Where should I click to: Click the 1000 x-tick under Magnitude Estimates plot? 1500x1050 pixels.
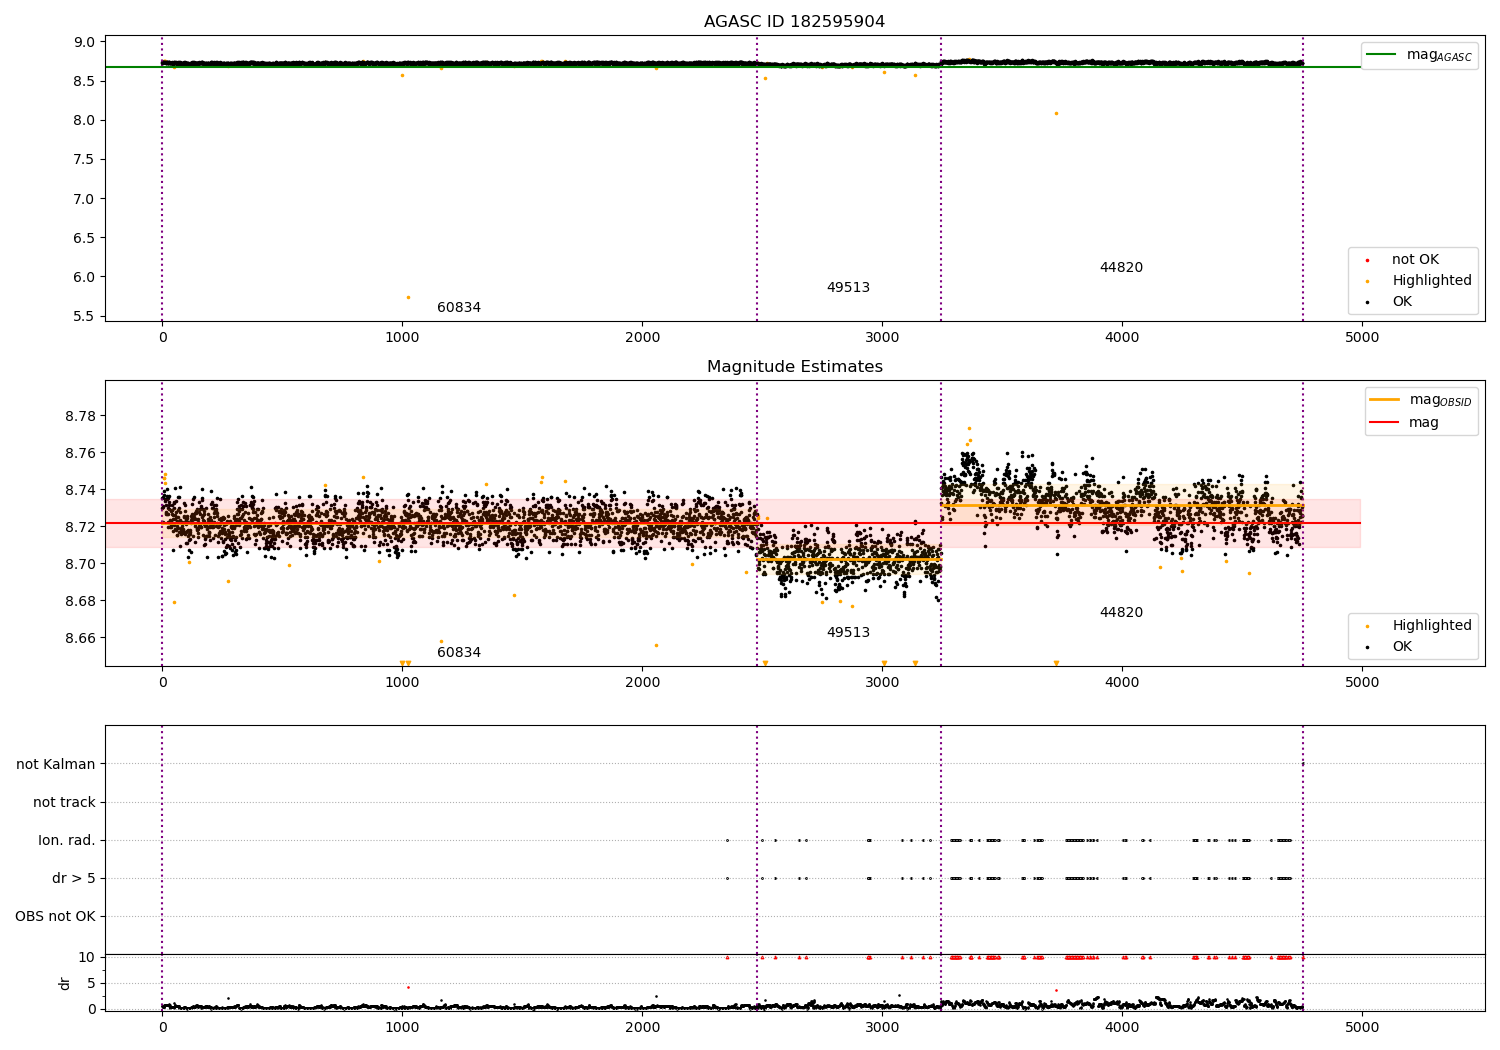[x=402, y=683]
